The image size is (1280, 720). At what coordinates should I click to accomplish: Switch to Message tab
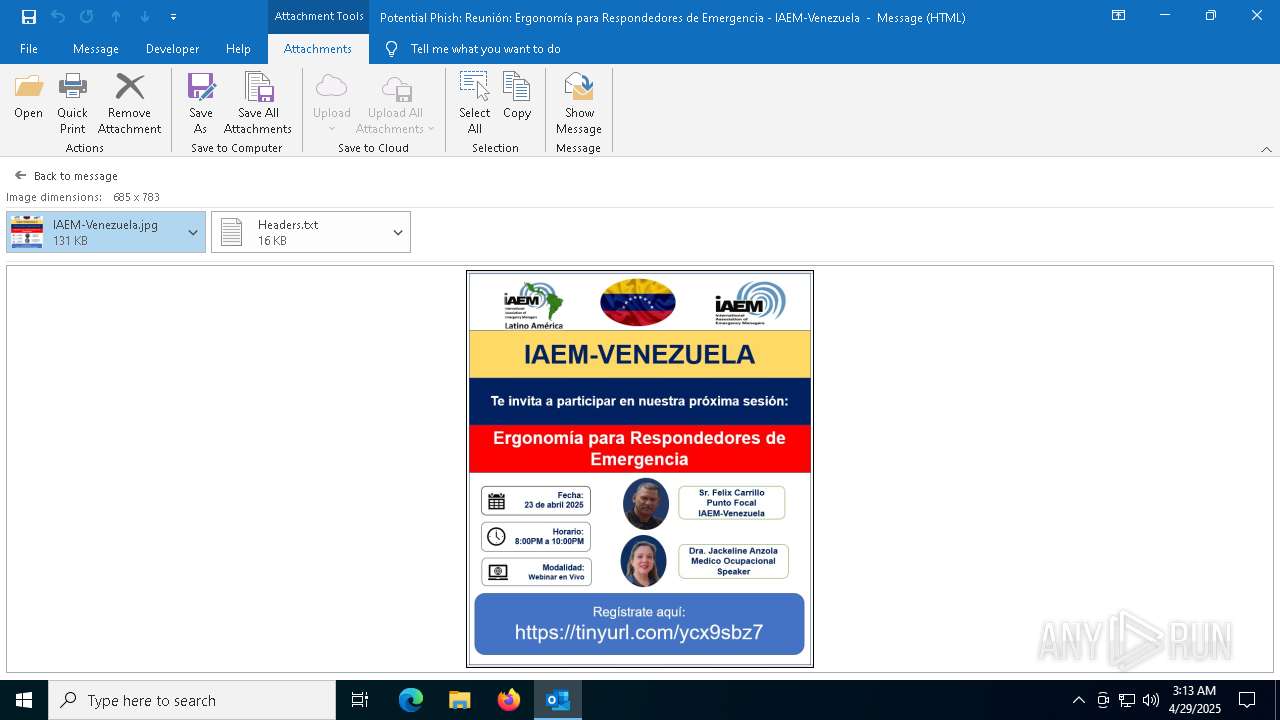(x=96, y=49)
